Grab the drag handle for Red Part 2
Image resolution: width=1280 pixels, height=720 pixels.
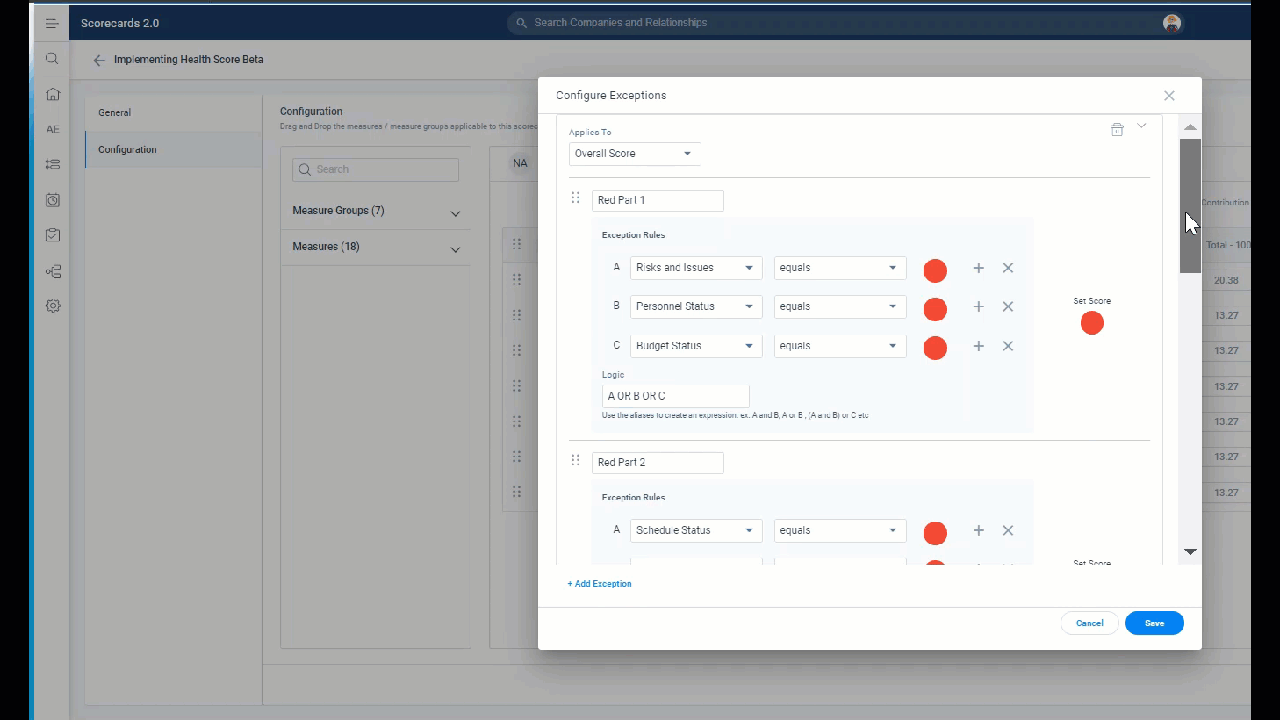575,460
